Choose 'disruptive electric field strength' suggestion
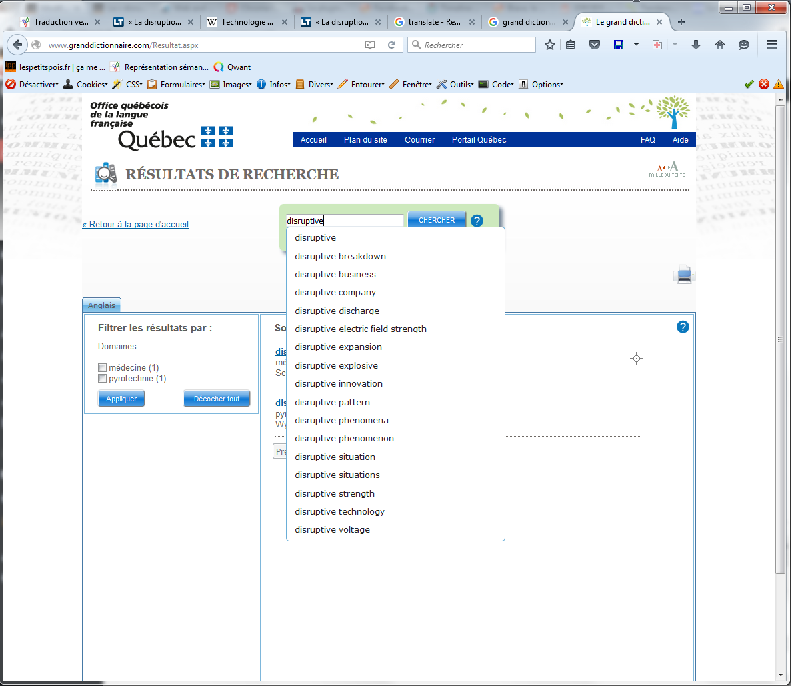This screenshot has width=791, height=686. coord(396,329)
